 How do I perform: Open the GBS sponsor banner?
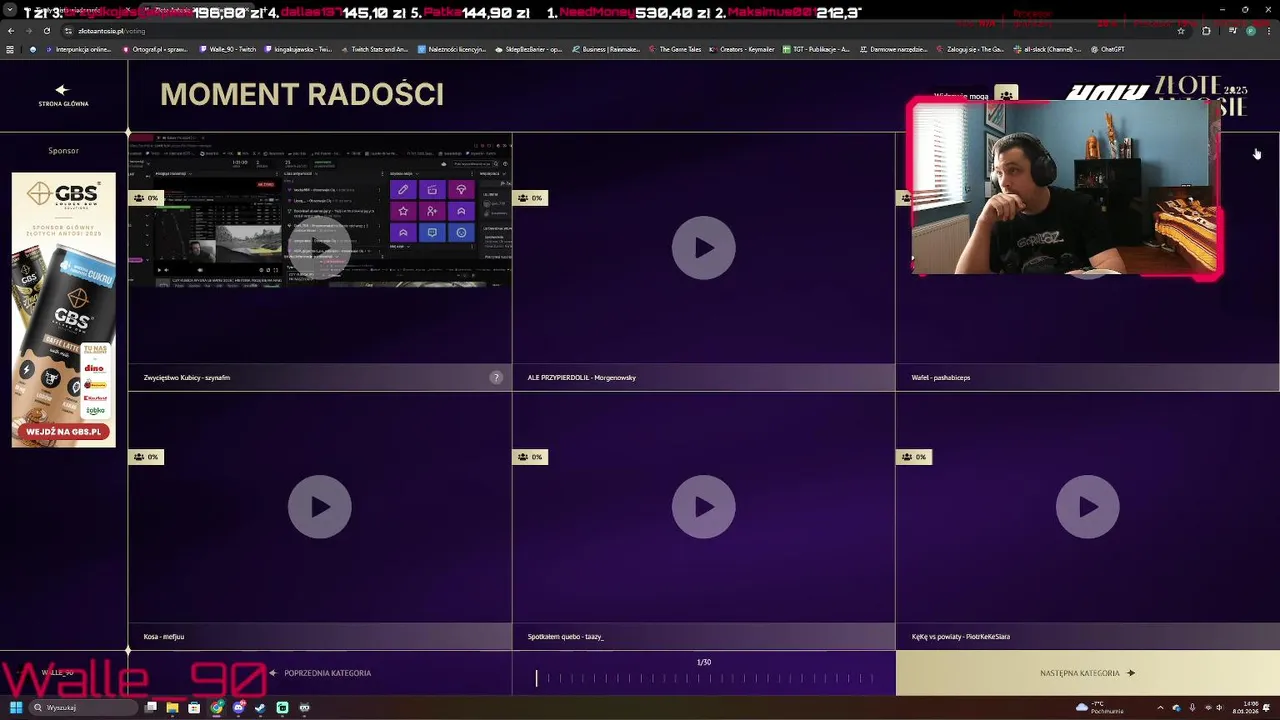pyautogui.click(x=63, y=309)
